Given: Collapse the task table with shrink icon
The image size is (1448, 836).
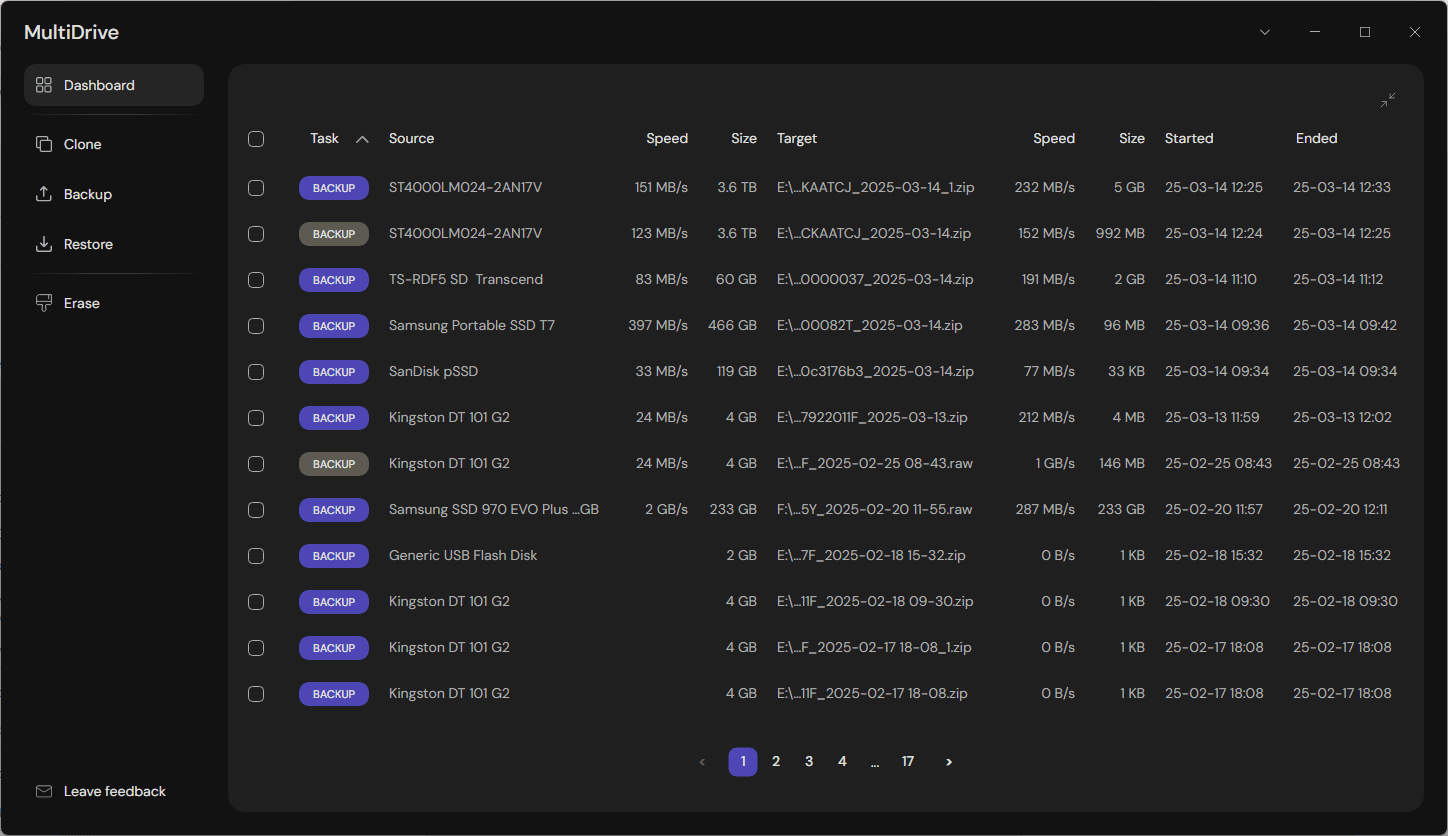Looking at the screenshot, I should pos(1388,100).
